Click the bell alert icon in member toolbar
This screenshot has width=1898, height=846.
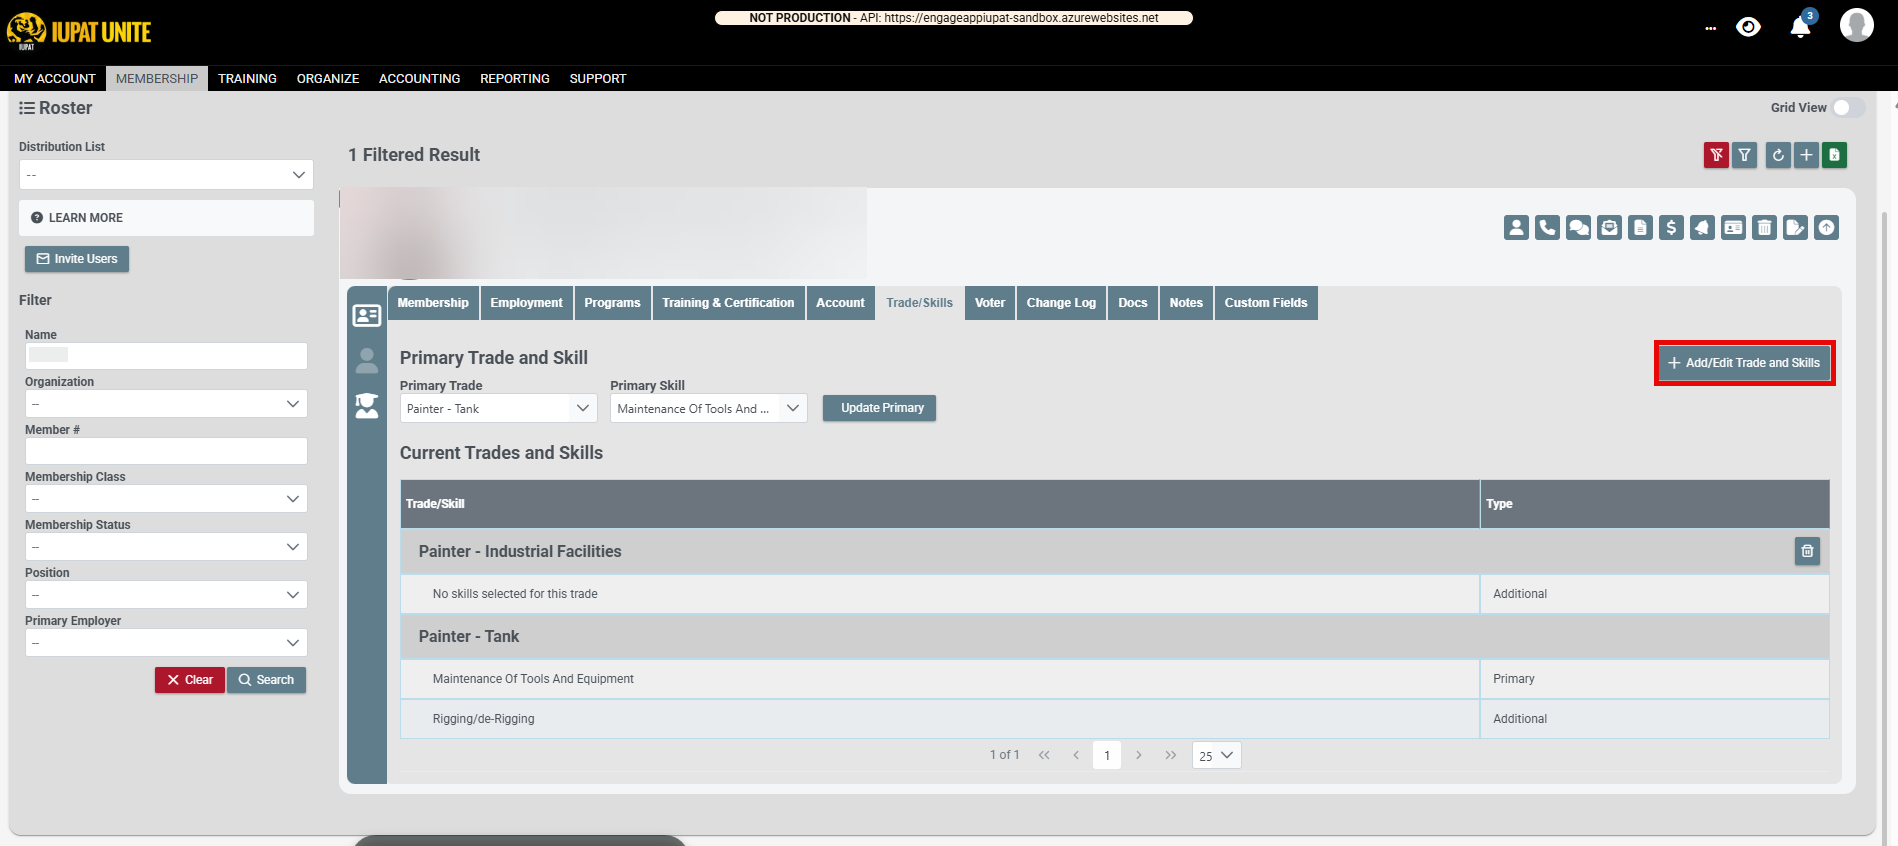(x=1702, y=228)
